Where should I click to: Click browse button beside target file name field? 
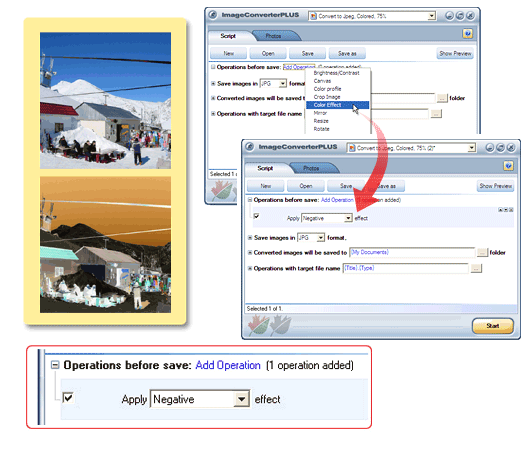coord(476,268)
